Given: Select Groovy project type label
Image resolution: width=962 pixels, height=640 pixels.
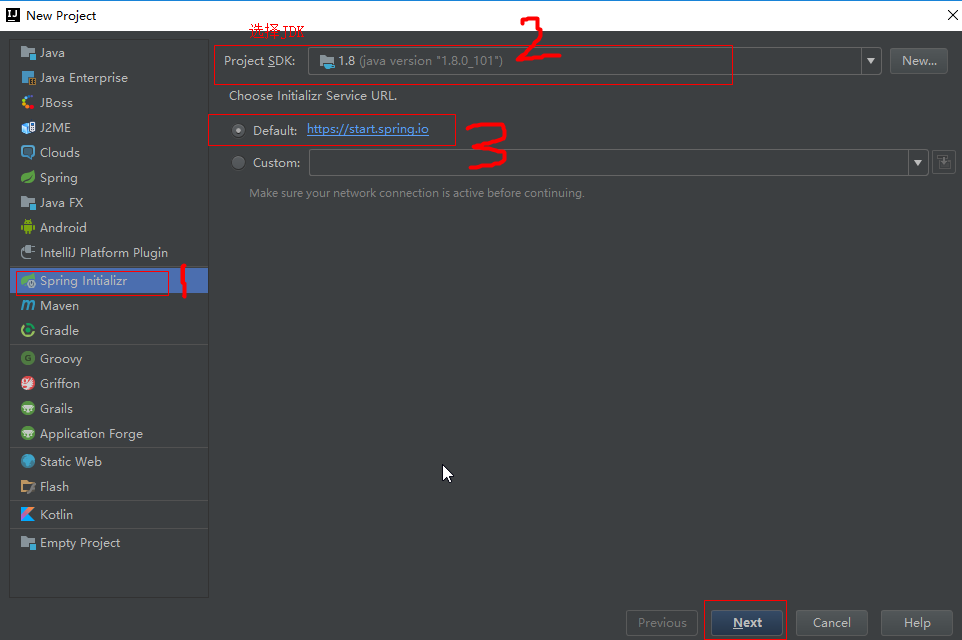Looking at the screenshot, I should [61, 359].
